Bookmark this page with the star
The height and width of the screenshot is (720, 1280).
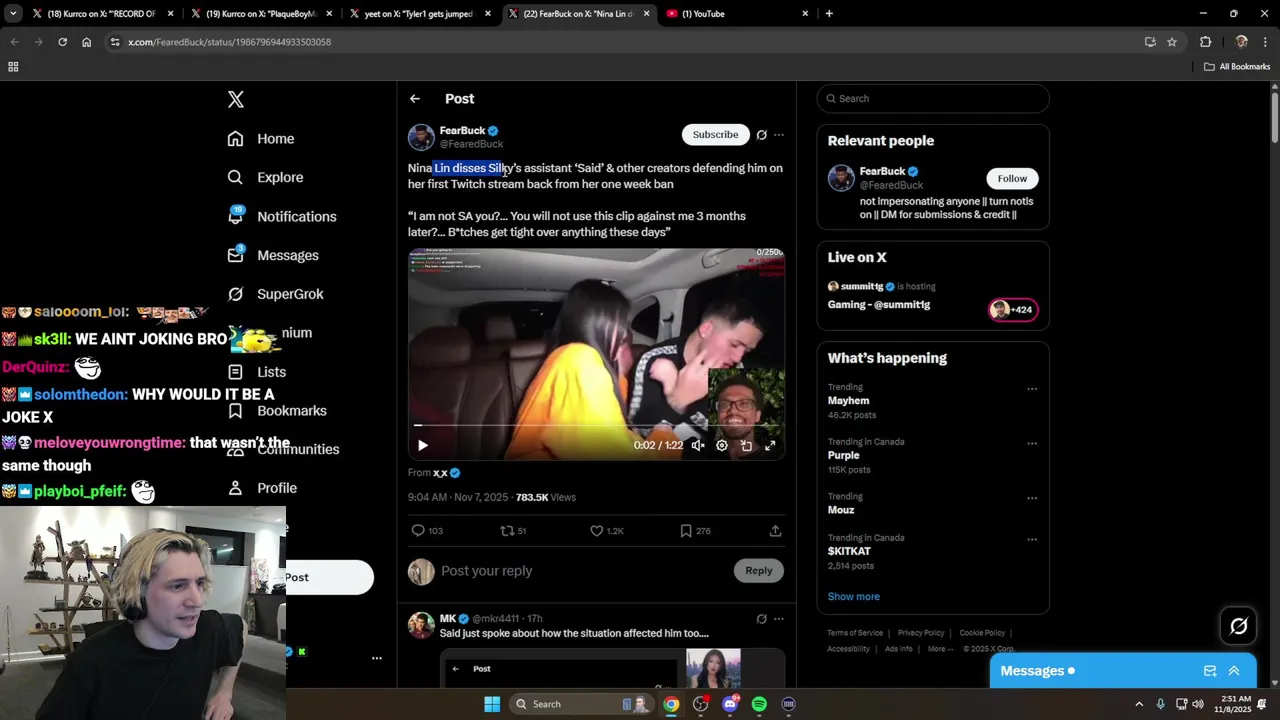[x=1172, y=42]
